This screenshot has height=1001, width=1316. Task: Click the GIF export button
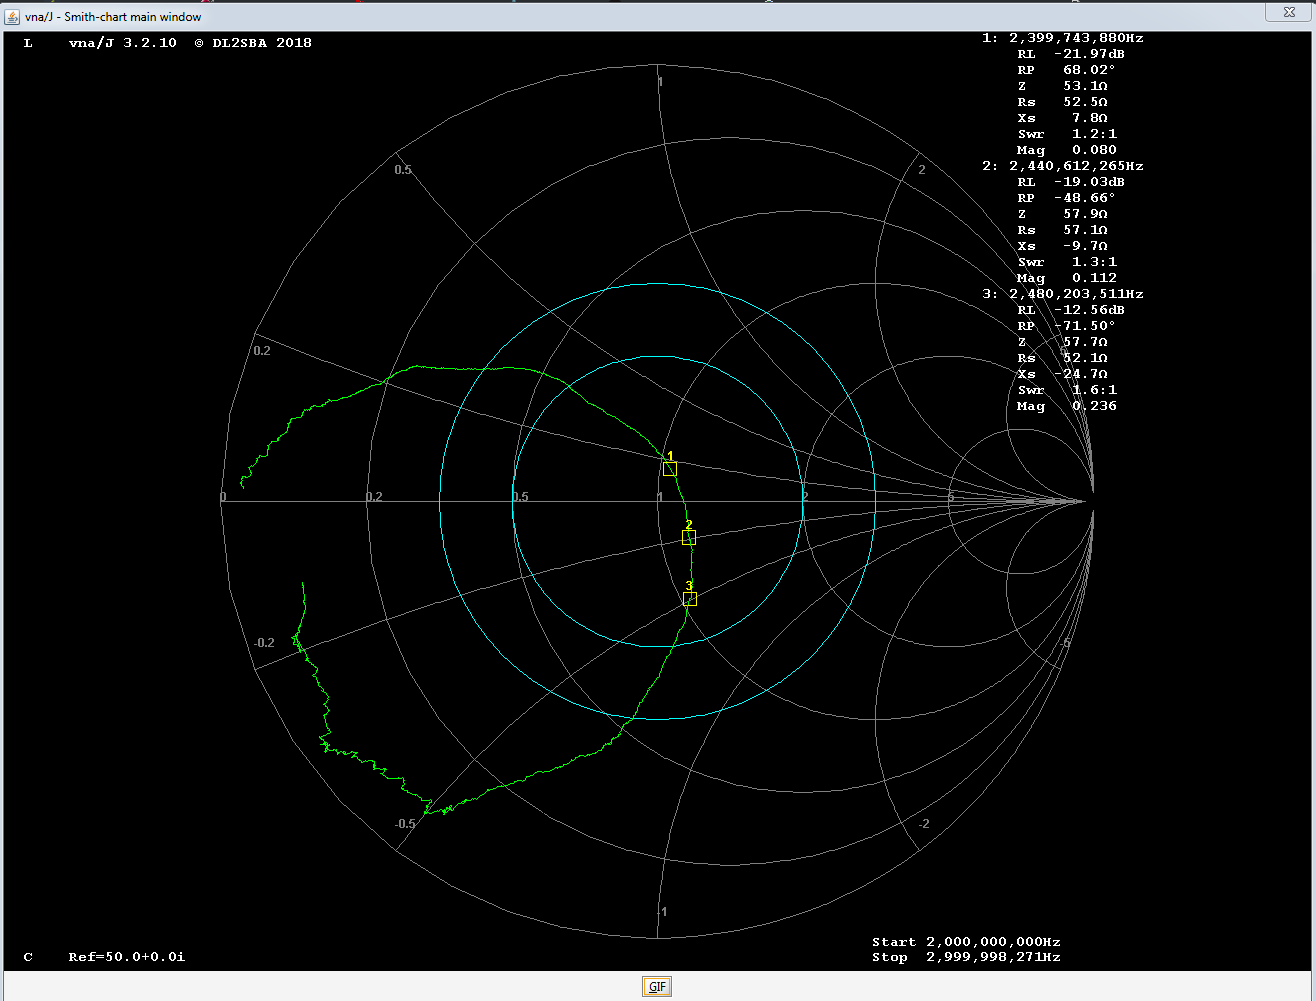[x=657, y=987]
